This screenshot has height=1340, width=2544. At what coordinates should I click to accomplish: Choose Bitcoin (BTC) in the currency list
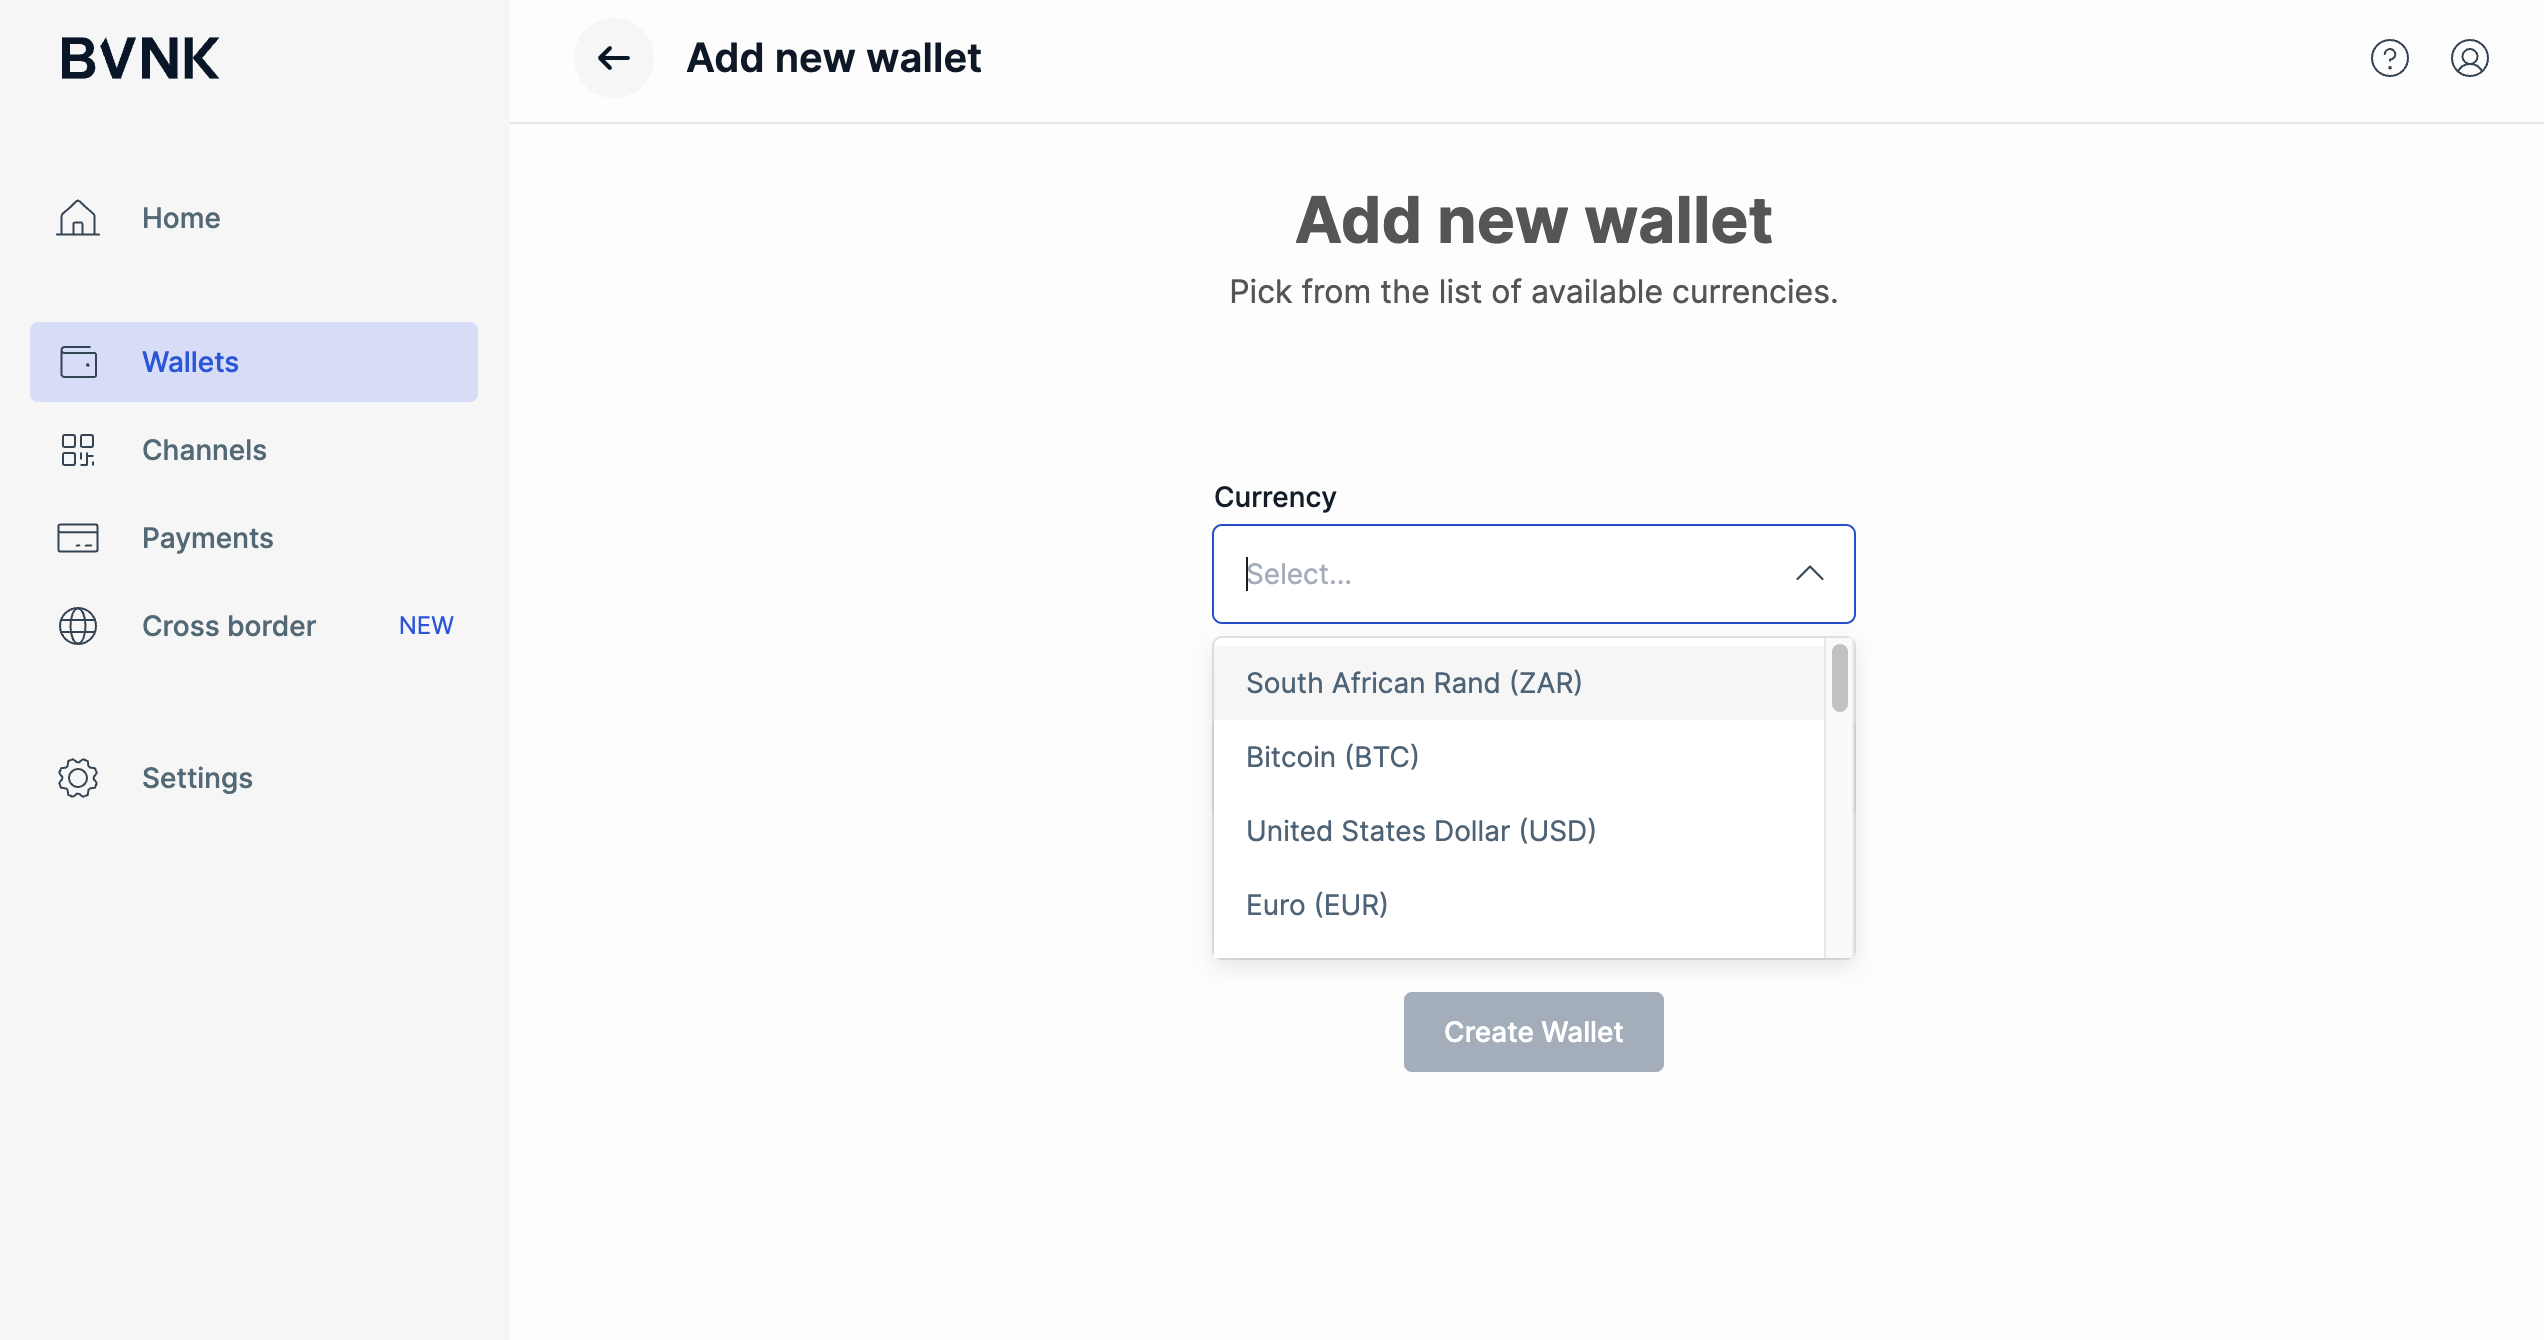point(1332,756)
